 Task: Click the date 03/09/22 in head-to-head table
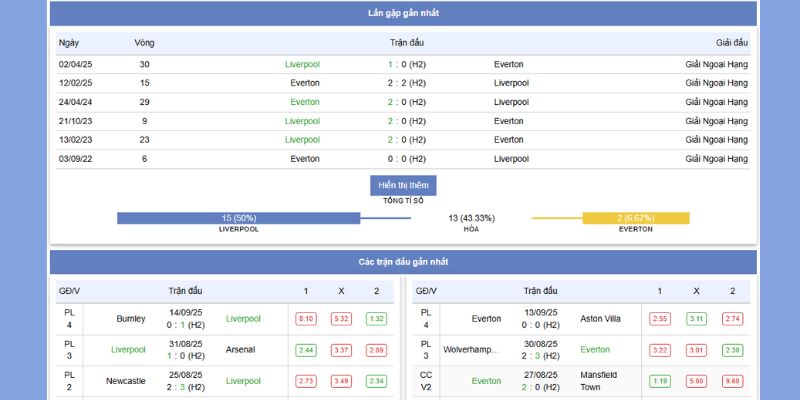(76, 159)
